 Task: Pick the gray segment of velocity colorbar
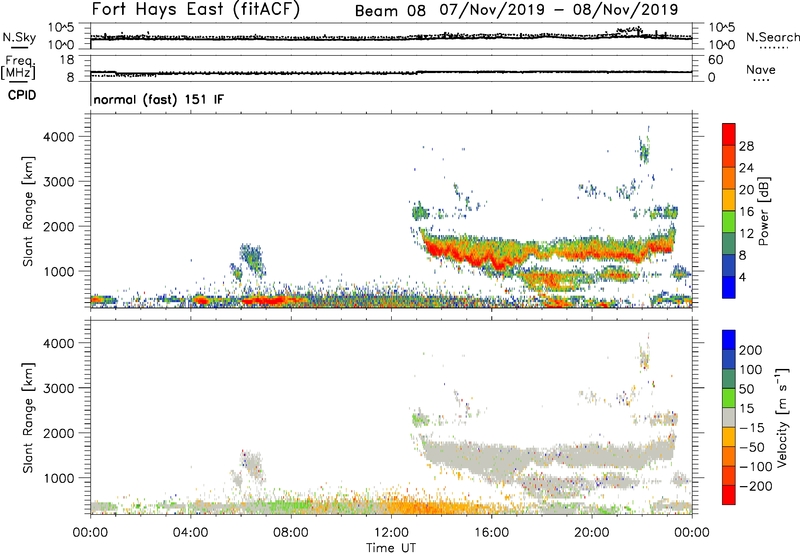coord(729,418)
